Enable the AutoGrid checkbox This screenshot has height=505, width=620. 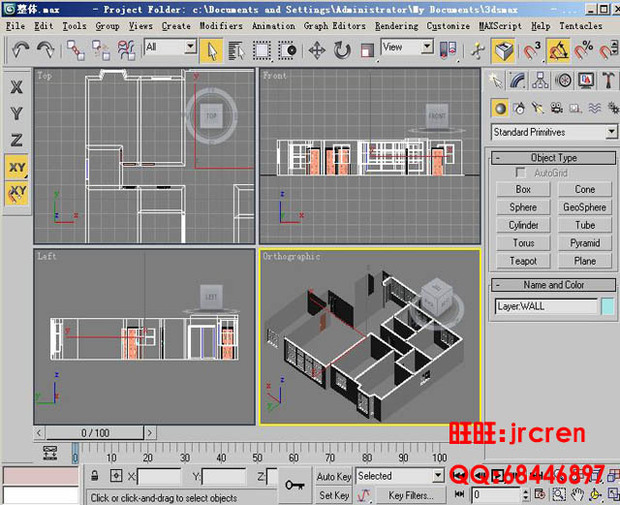click(x=520, y=173)
